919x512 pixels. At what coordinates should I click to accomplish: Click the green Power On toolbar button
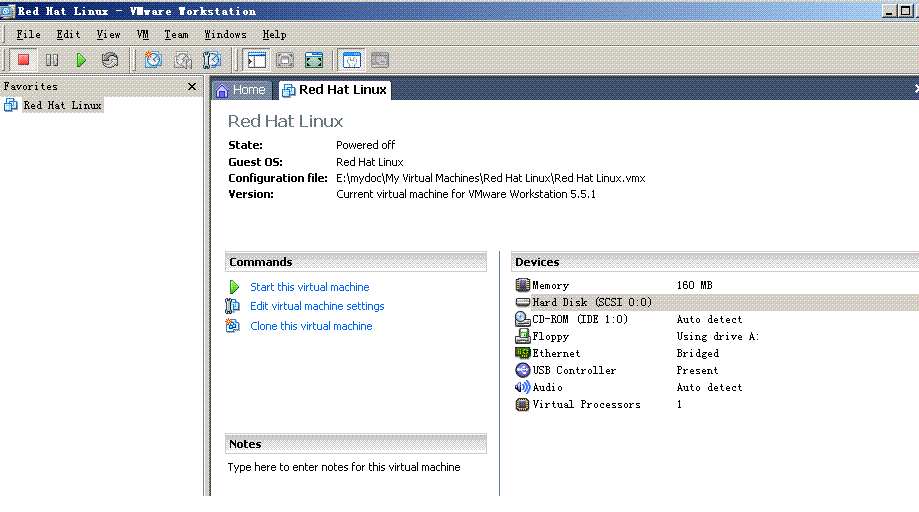81,60
